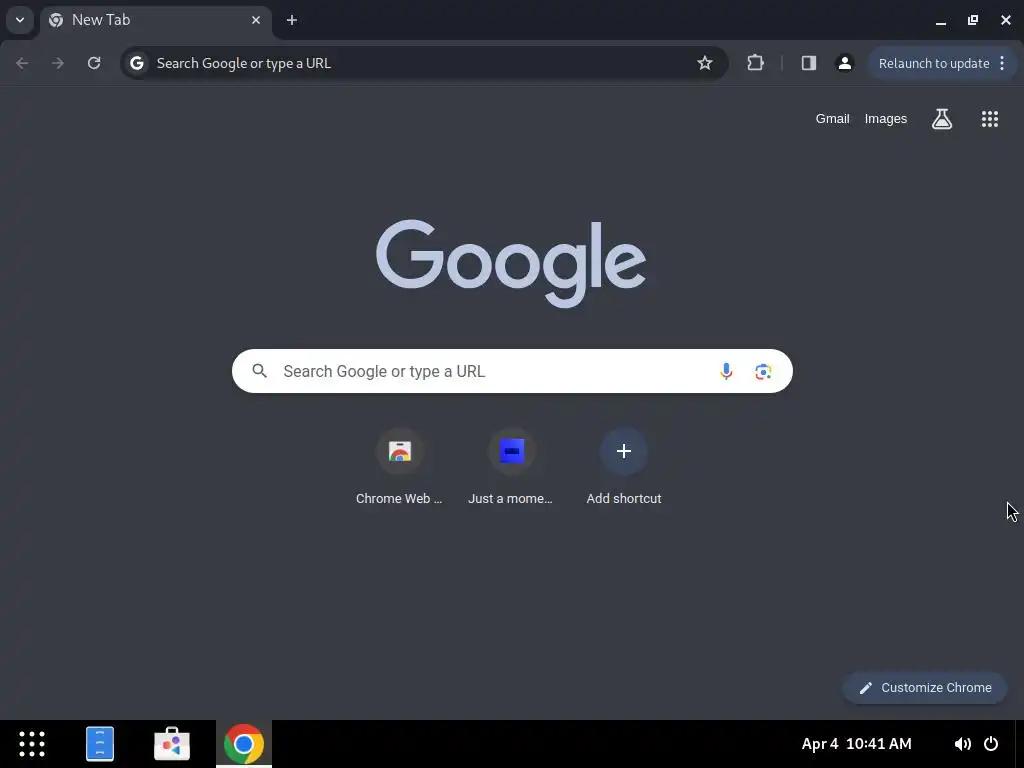Click the Google logo

tap(511, 263)
